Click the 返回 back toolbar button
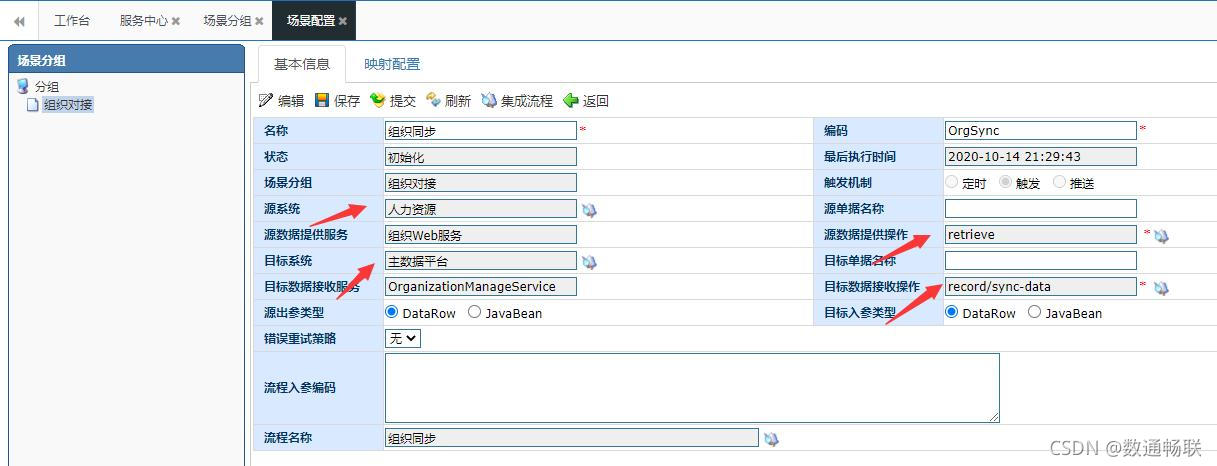Screen dimensions: 1217x466 [x=586, y=101]
